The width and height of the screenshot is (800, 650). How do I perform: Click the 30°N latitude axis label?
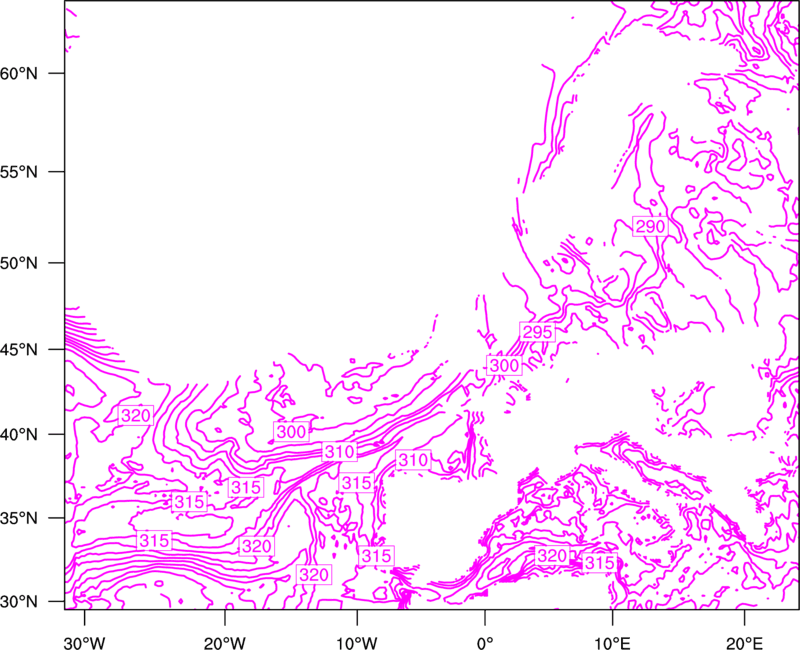click(x=19, y=602)
